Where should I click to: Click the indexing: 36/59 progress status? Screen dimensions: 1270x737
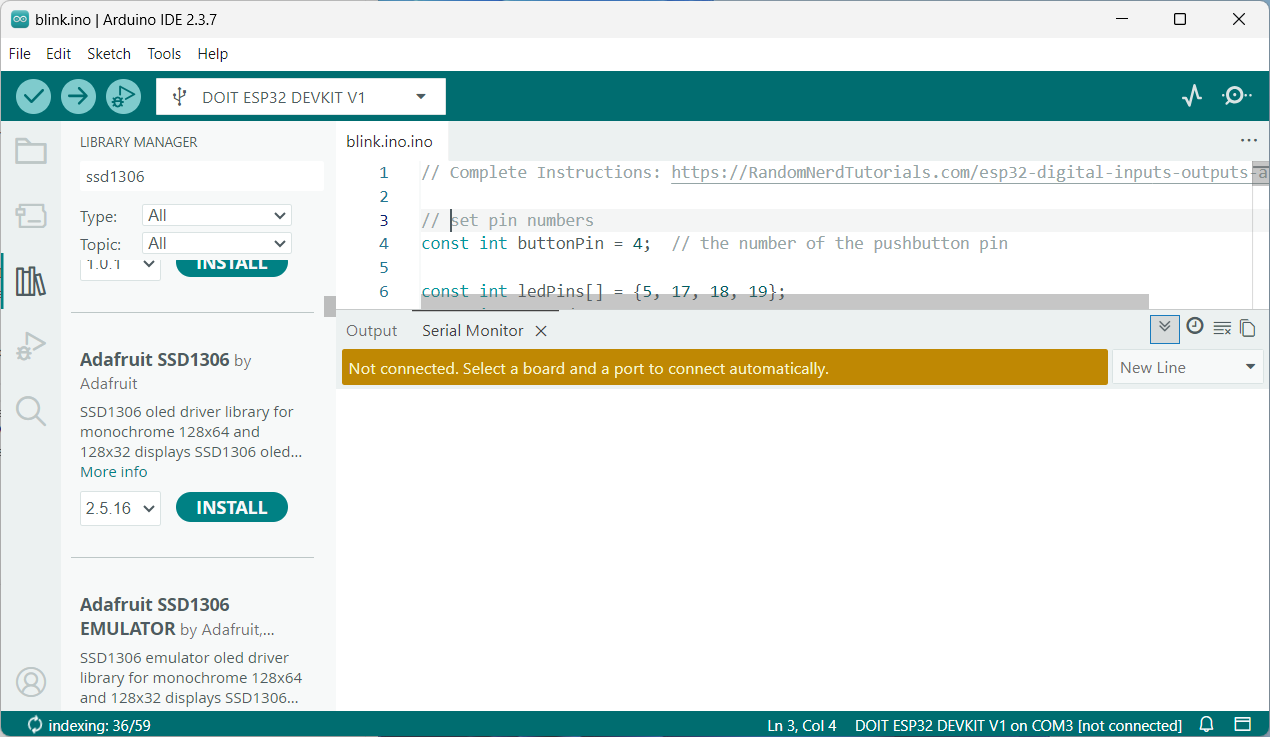[88, 725]
